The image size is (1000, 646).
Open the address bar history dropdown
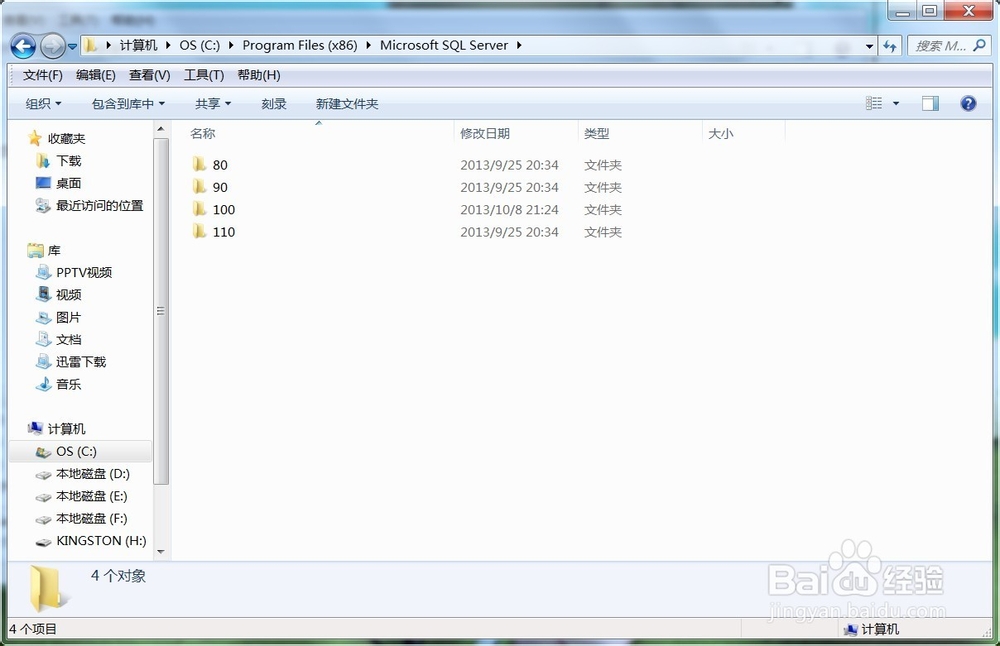[869, 46]
